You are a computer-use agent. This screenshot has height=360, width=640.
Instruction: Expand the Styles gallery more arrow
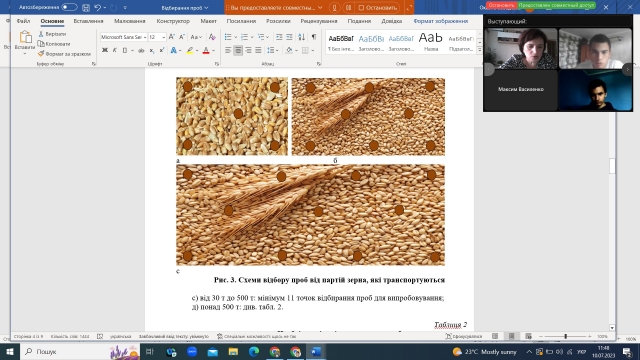pyautogui.click(x=479, y=50)
